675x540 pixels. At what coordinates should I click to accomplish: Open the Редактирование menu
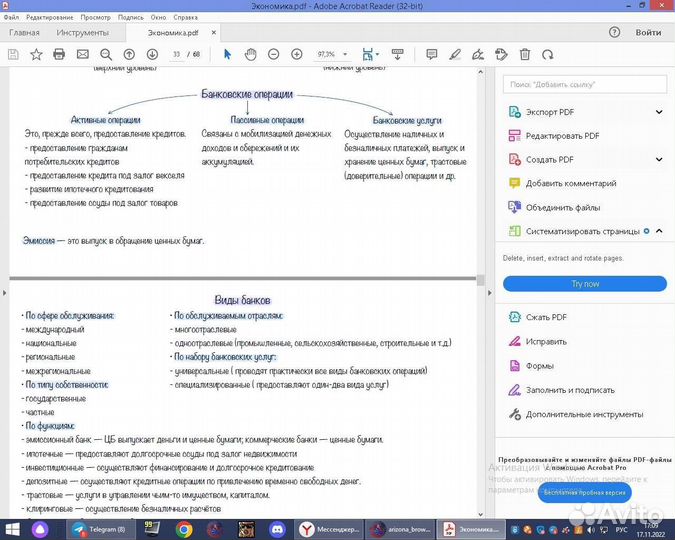tap(49, 17)
